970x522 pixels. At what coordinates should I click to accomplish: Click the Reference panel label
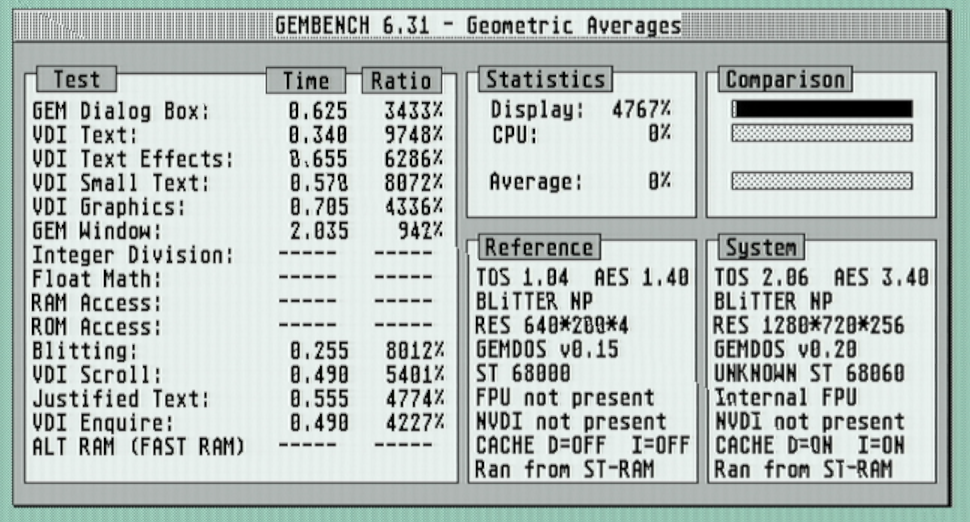coord(538,247)
